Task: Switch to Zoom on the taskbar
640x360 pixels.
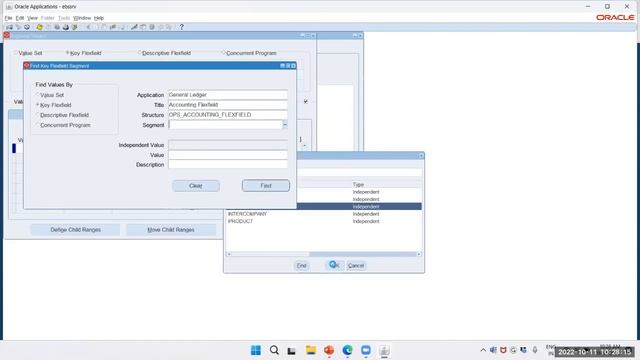Action: click(366, 350)
